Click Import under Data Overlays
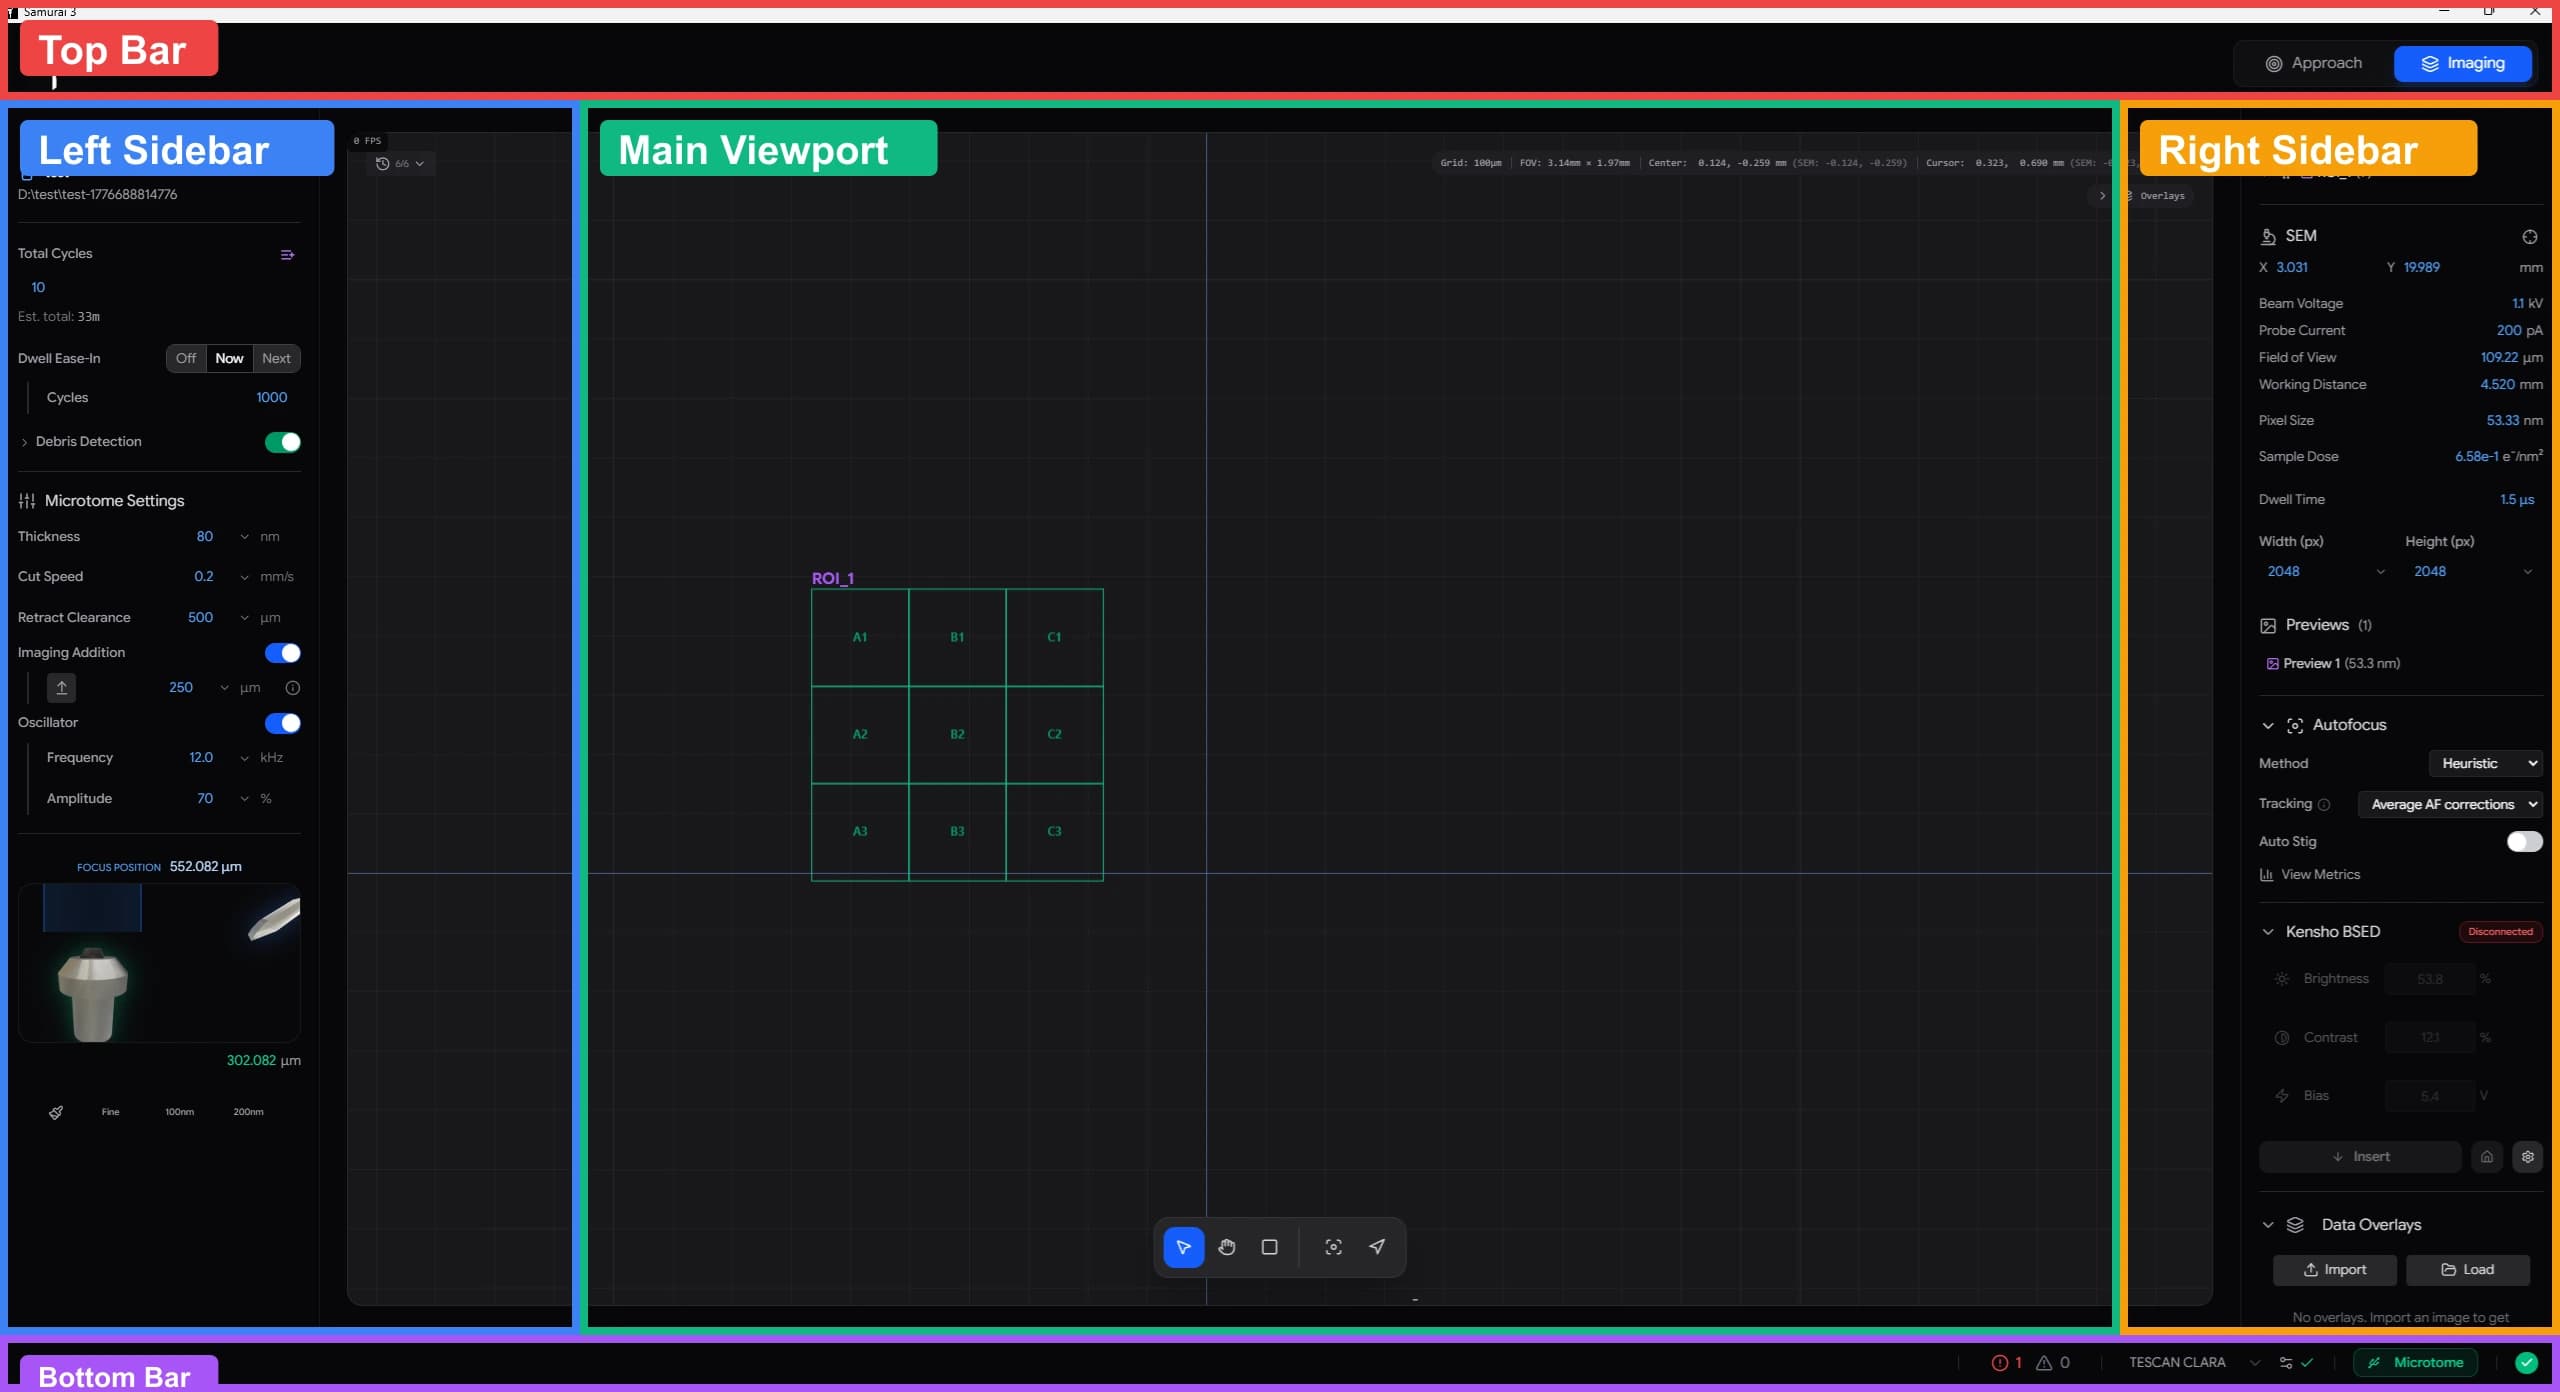The width and height of the screenshot is (2560, 1392). (2335, 1269)
